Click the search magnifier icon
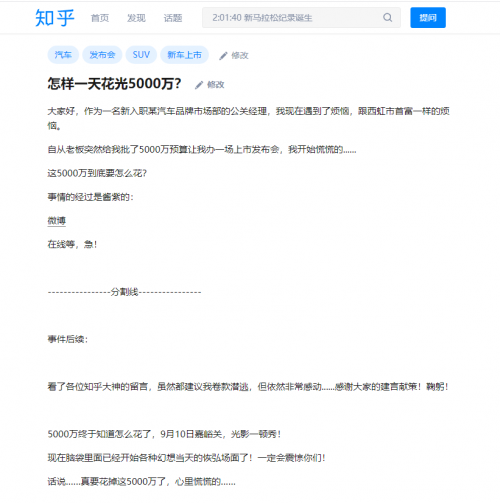 coord(387,17)
